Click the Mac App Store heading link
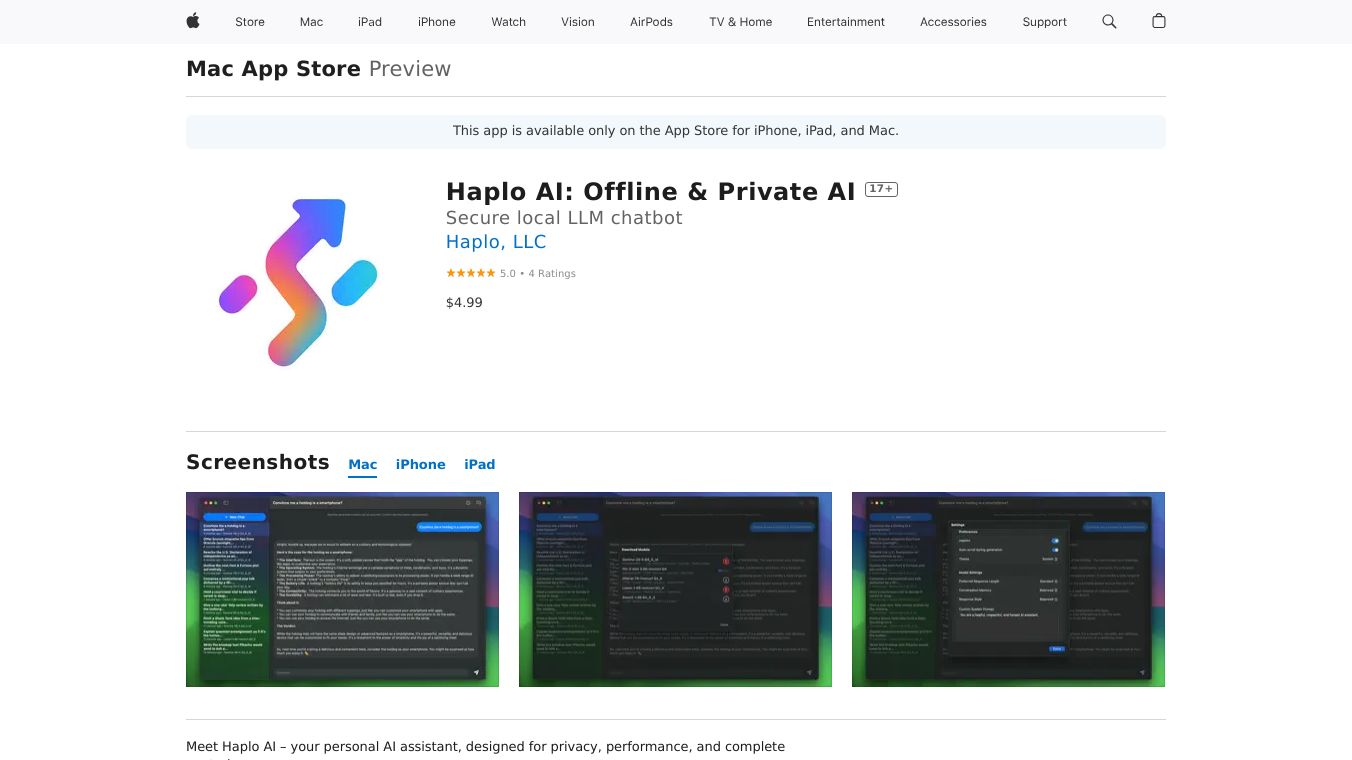The image size is (1352, 760). click(273, 69)
